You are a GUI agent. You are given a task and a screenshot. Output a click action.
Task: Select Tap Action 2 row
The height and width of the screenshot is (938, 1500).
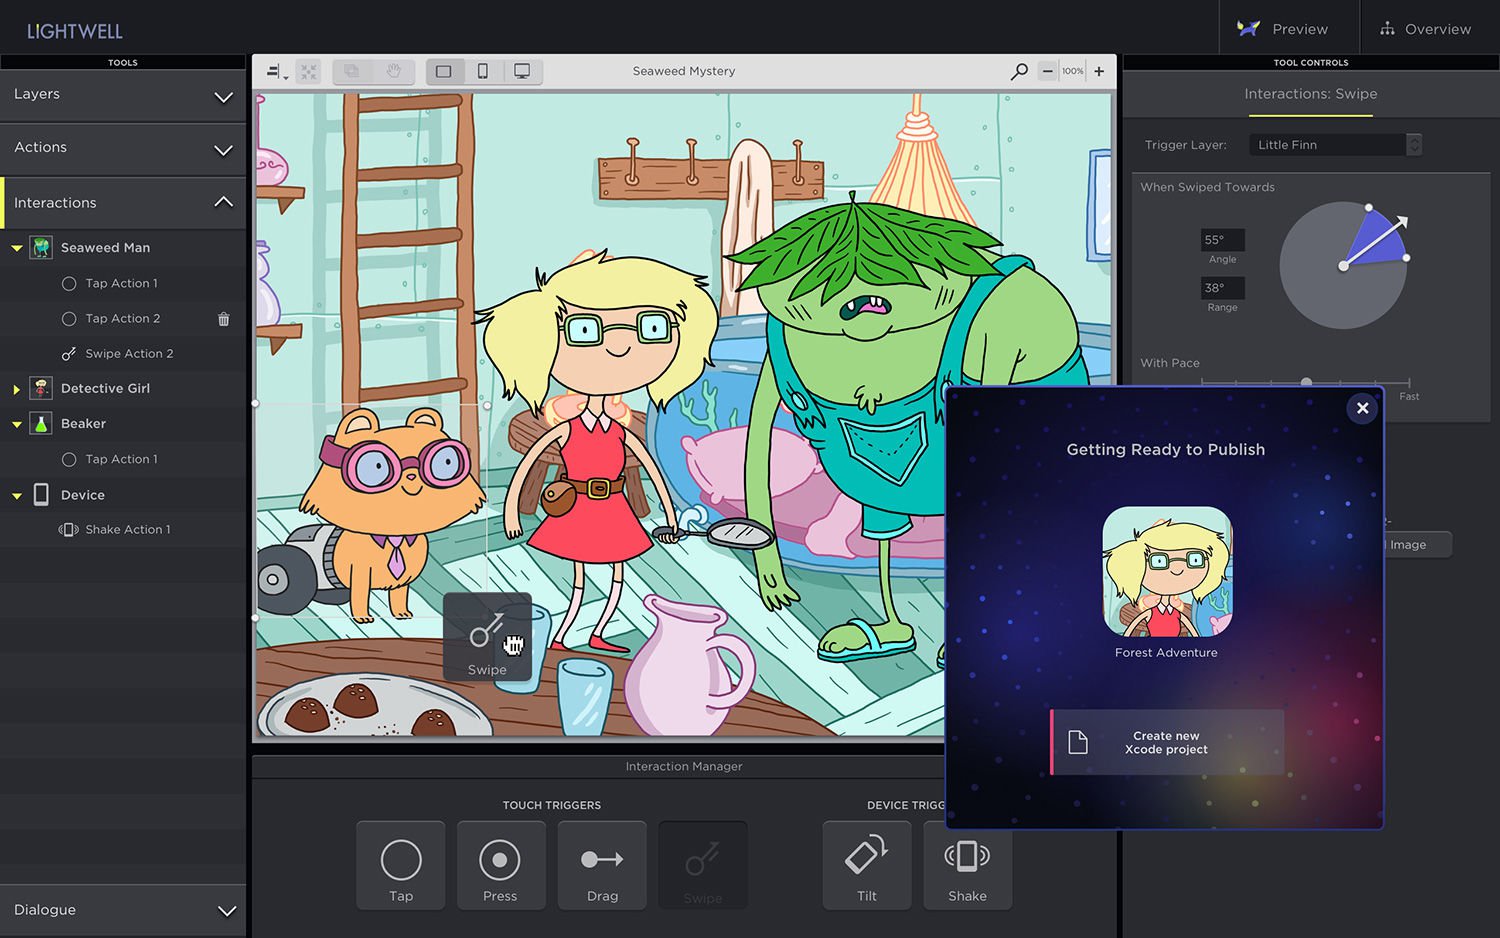(123, 318)
